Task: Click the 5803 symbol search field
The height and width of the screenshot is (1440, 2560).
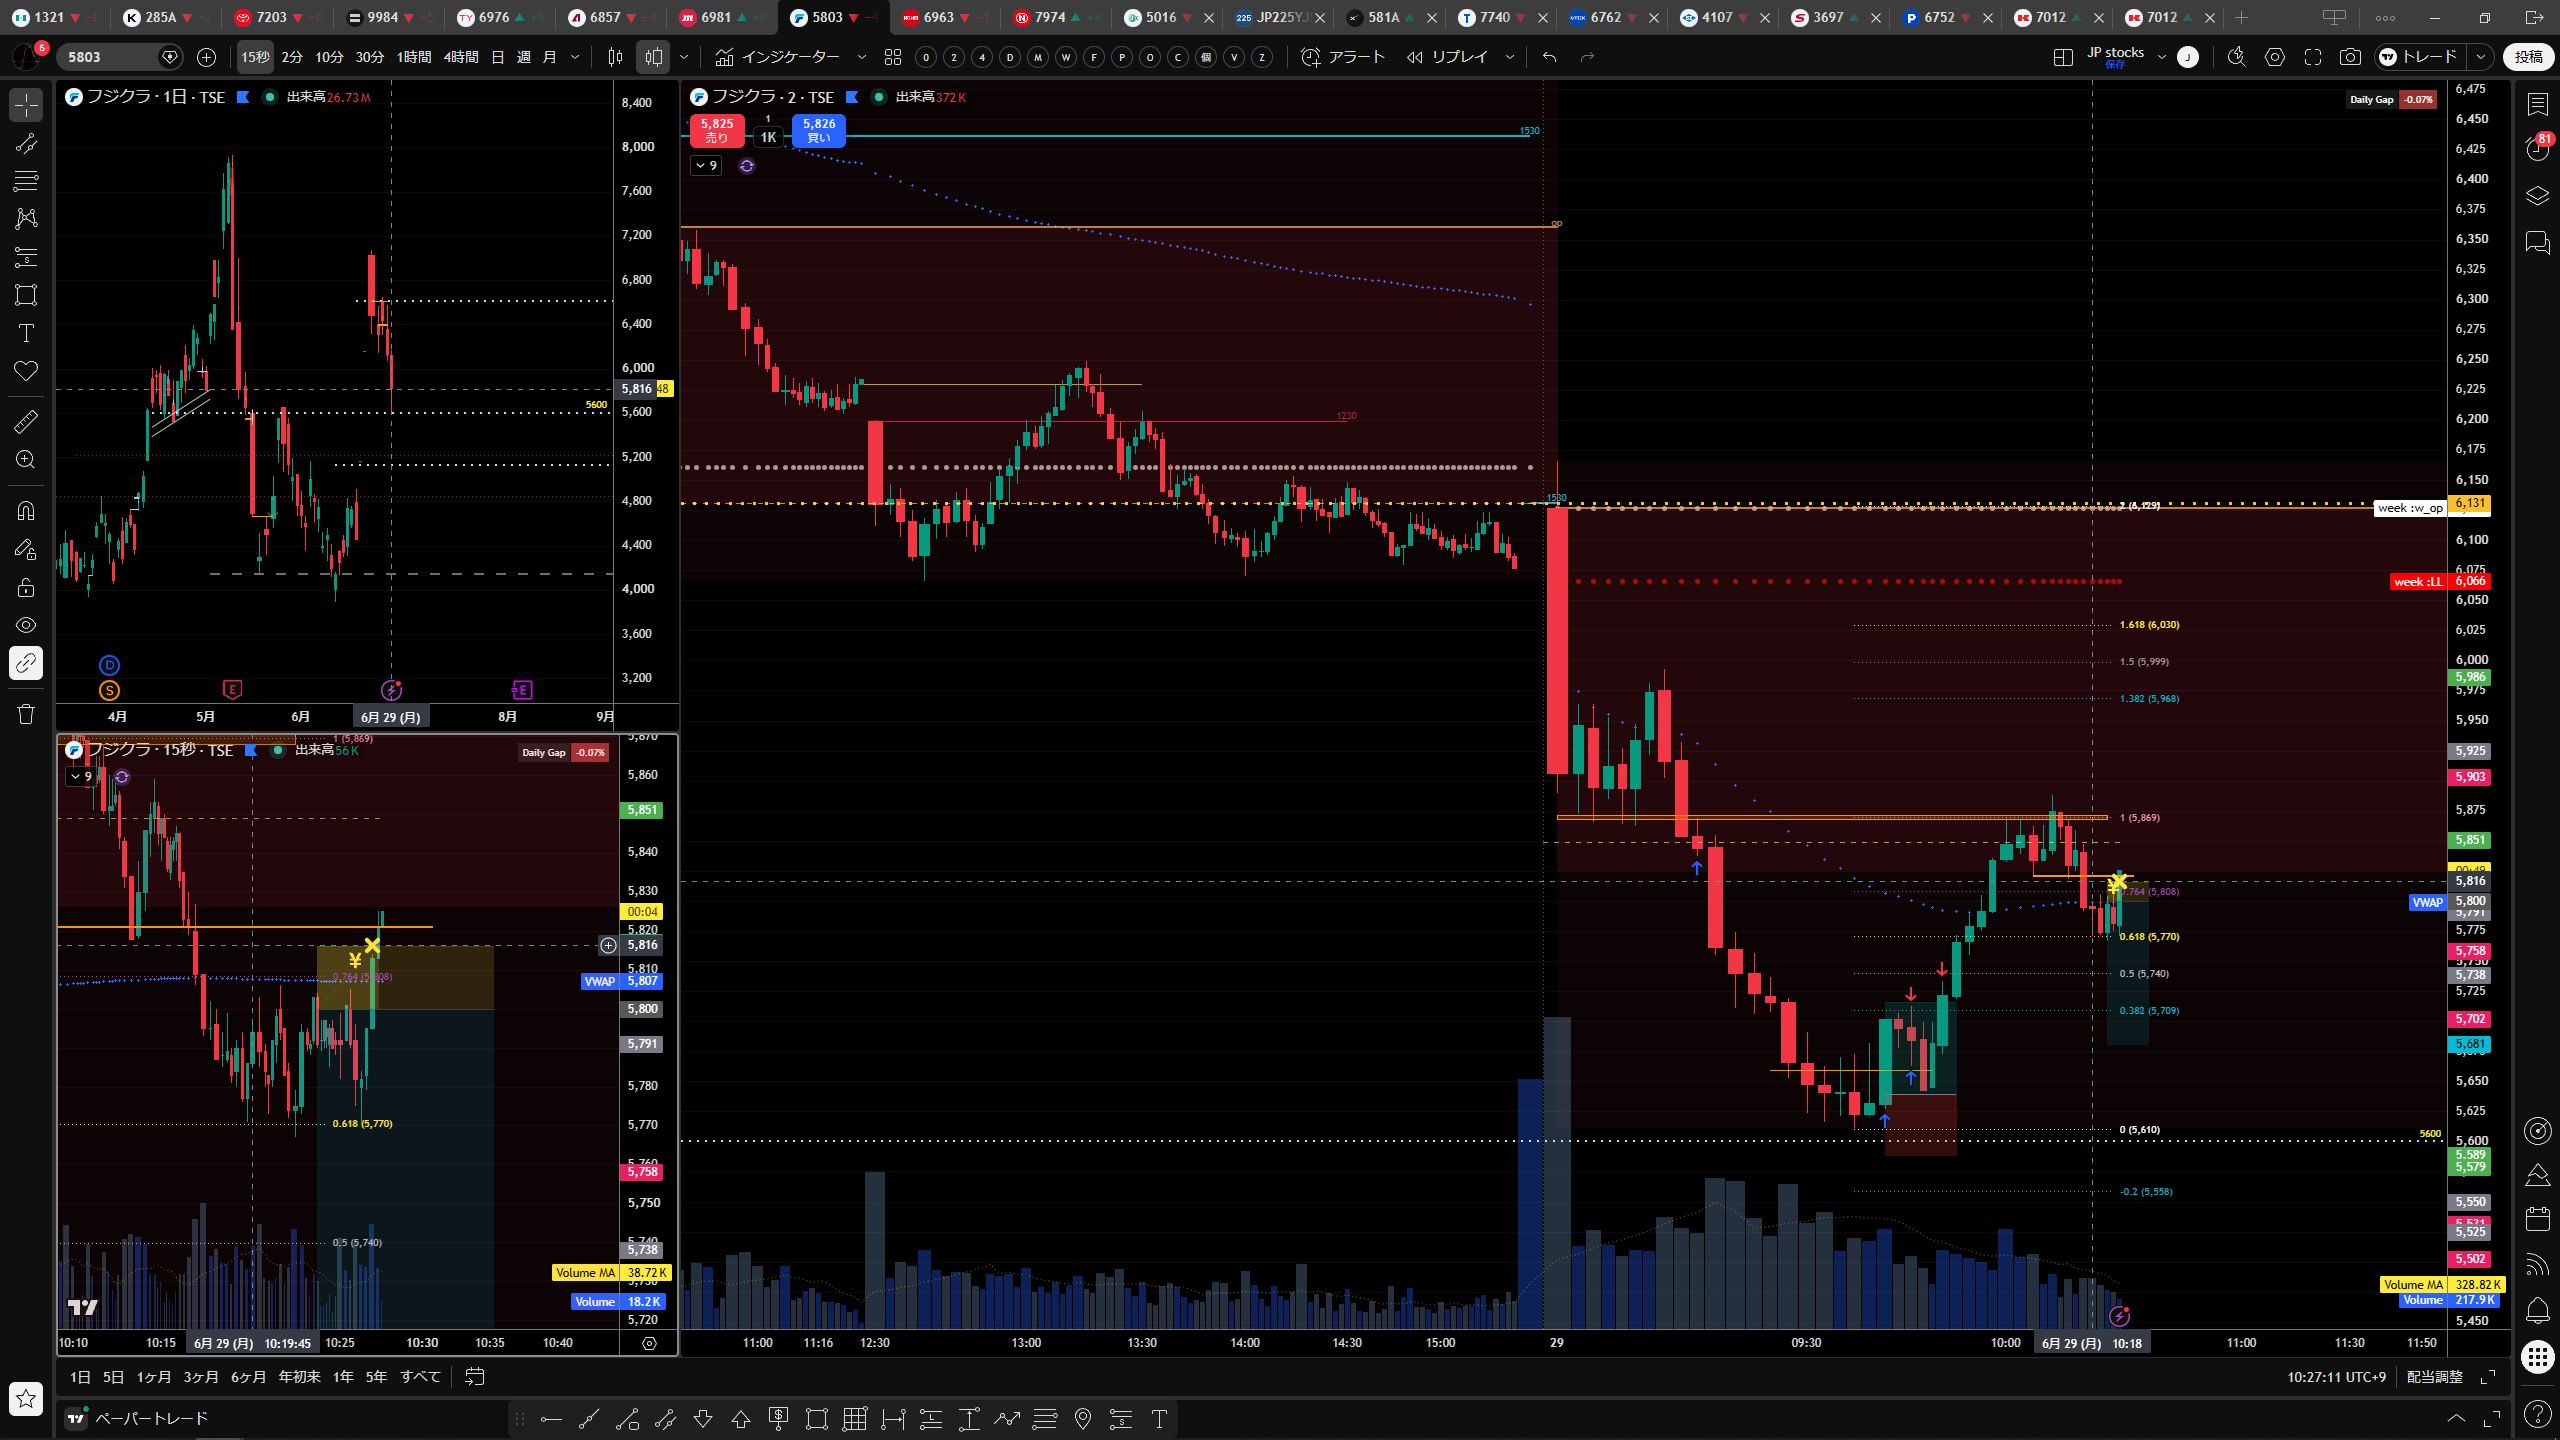Action: [x=110, y=57]
